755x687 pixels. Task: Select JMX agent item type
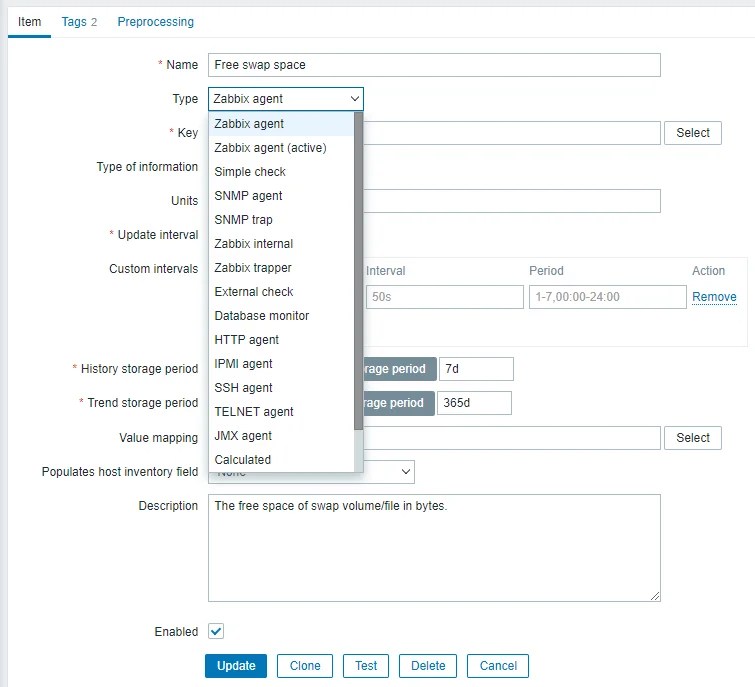point(281,436)
